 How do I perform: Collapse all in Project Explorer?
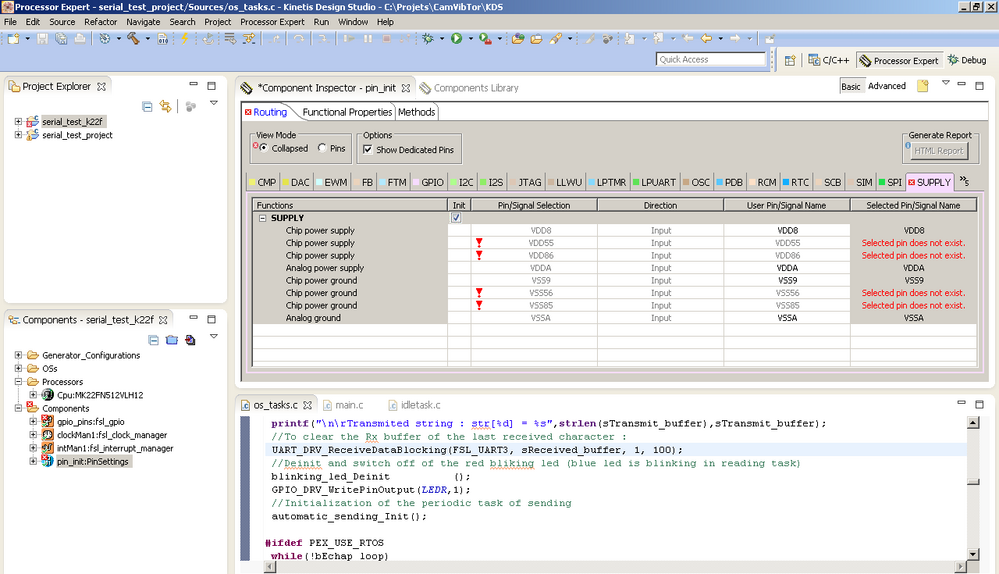[x=147, y=106]
